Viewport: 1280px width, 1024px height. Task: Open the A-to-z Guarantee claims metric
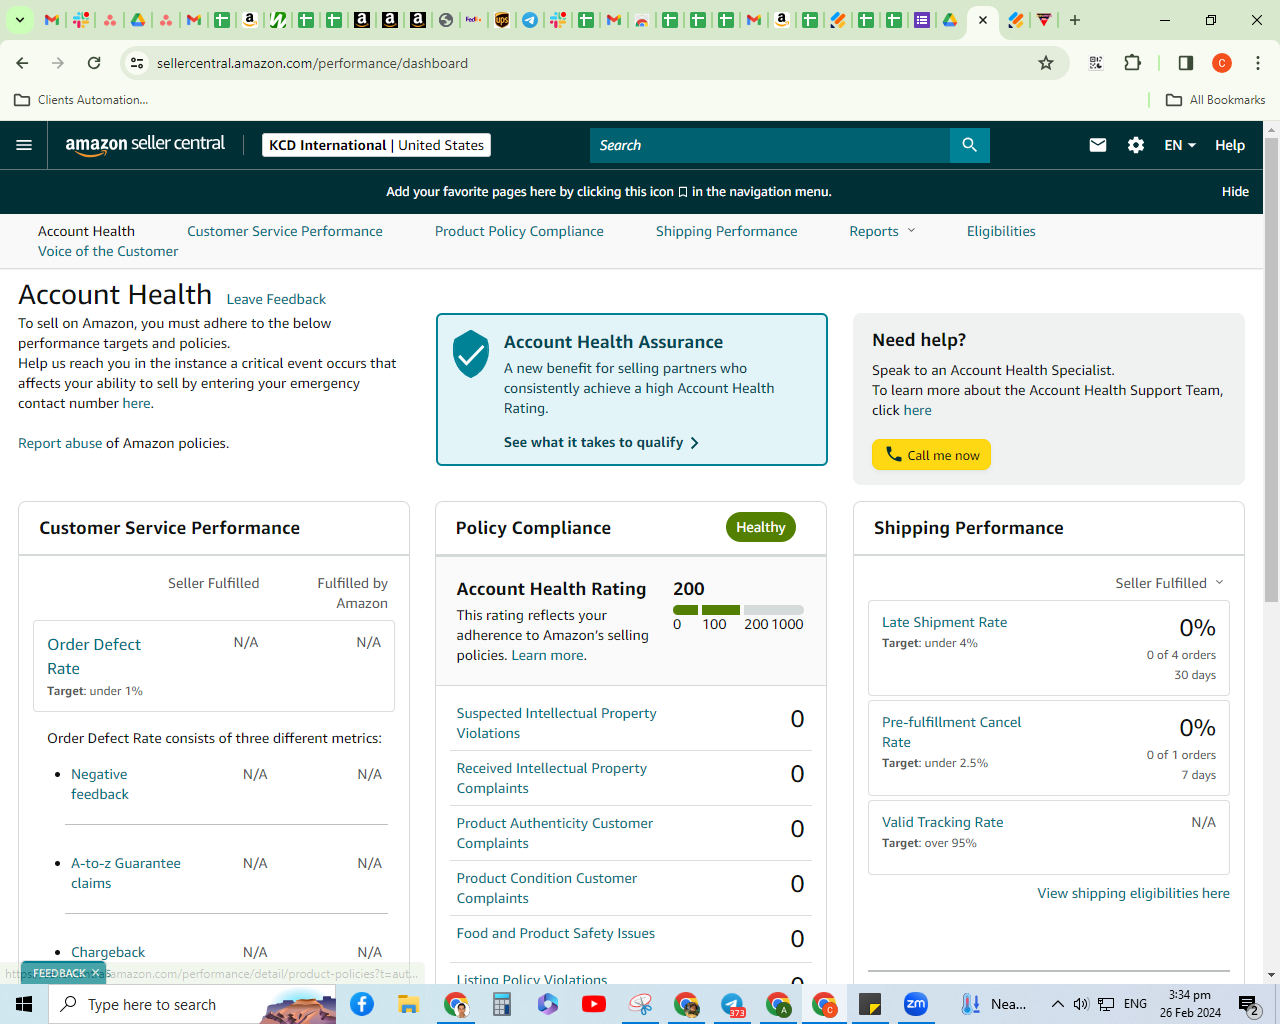coord(126,873)
